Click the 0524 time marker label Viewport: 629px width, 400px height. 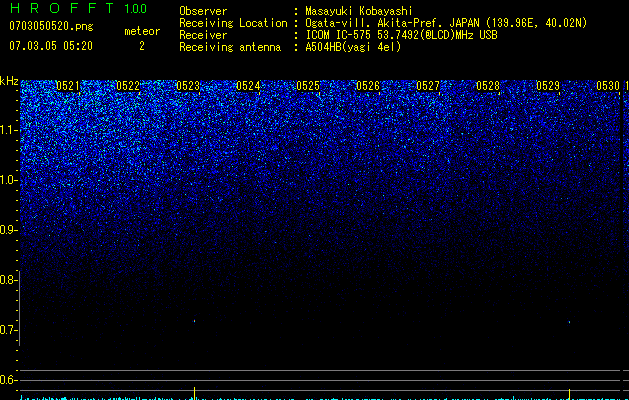pos(248,86)
